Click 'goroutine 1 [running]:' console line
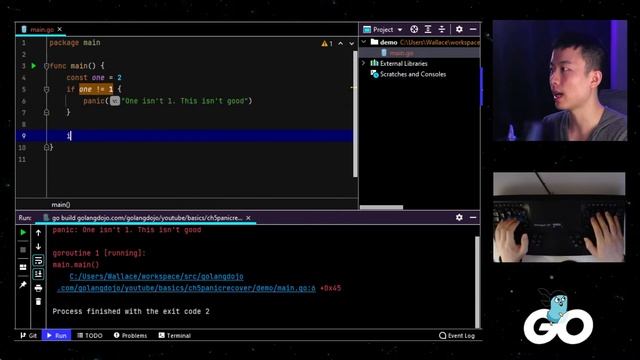The image size is (640, 360). [99, 253]
